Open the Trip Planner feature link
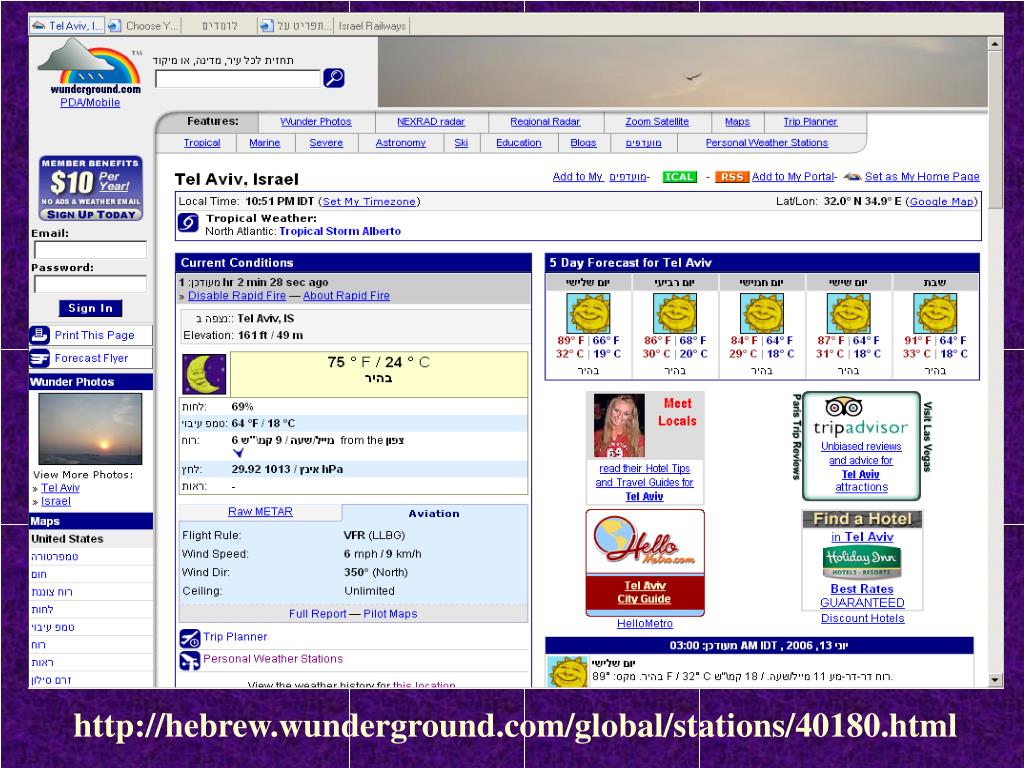This screenshot has height=768, width=1024. point(810,121)
